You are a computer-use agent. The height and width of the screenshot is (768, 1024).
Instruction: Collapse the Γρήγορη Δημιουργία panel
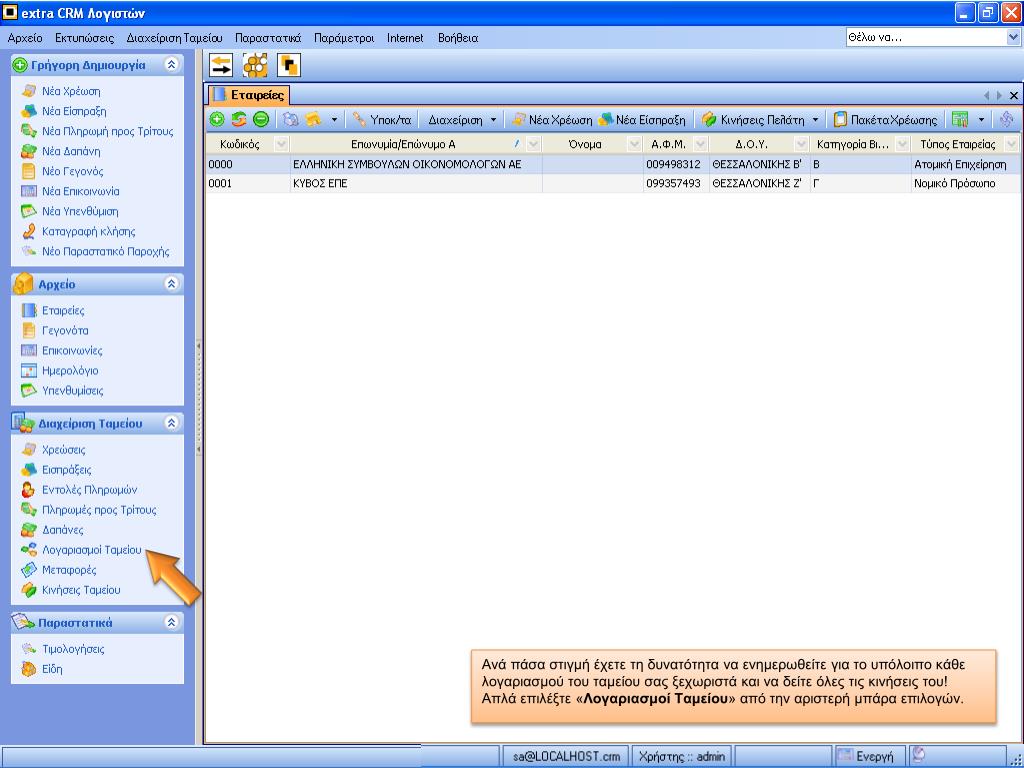(x=171, y=65)
